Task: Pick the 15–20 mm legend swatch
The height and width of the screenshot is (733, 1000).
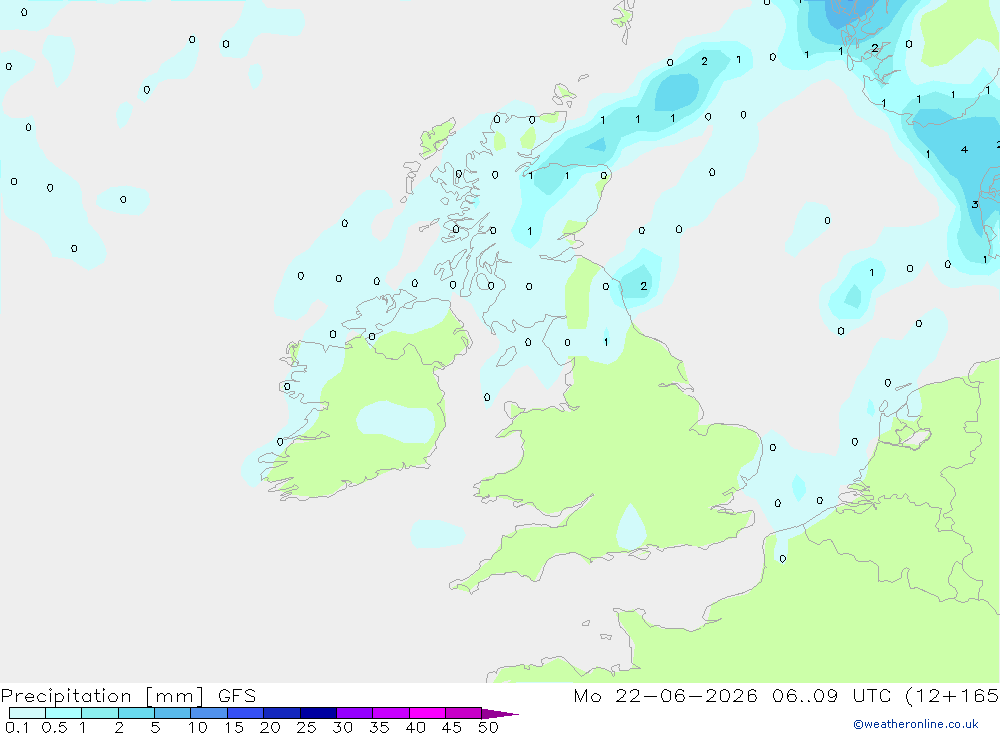Action: point(246,713)
